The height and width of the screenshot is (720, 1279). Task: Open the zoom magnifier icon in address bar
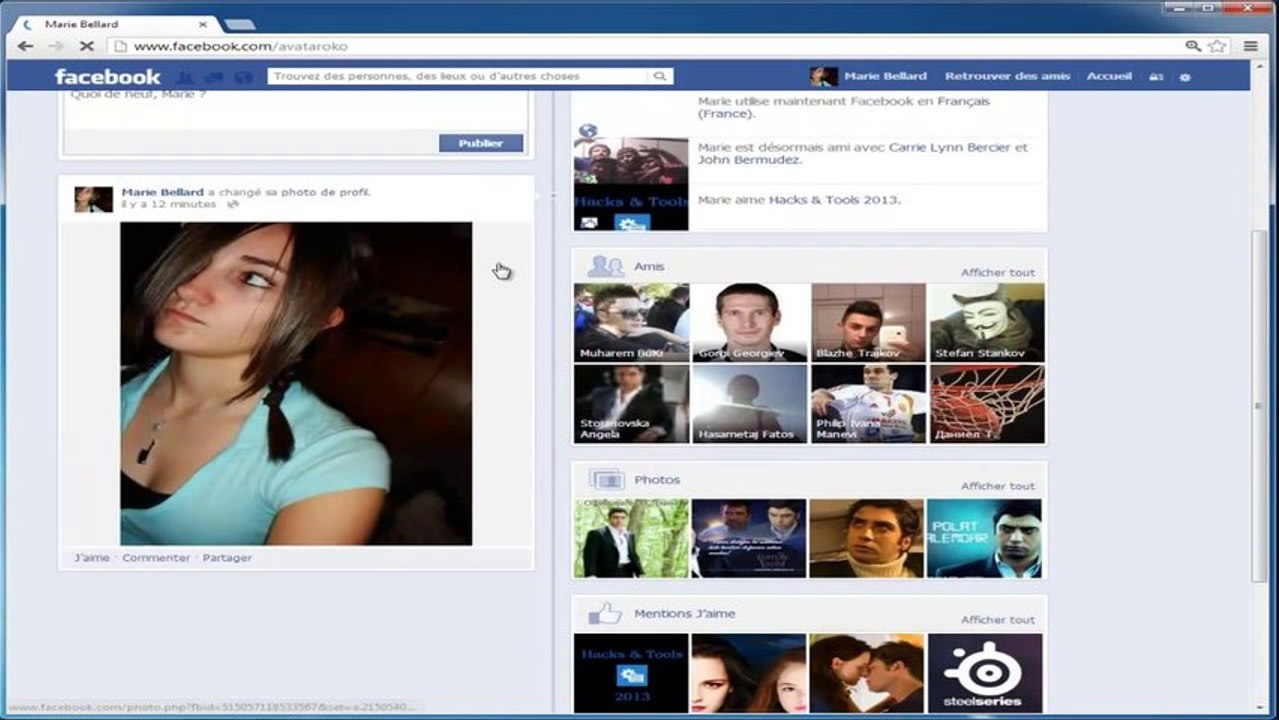coord(1193,46)
